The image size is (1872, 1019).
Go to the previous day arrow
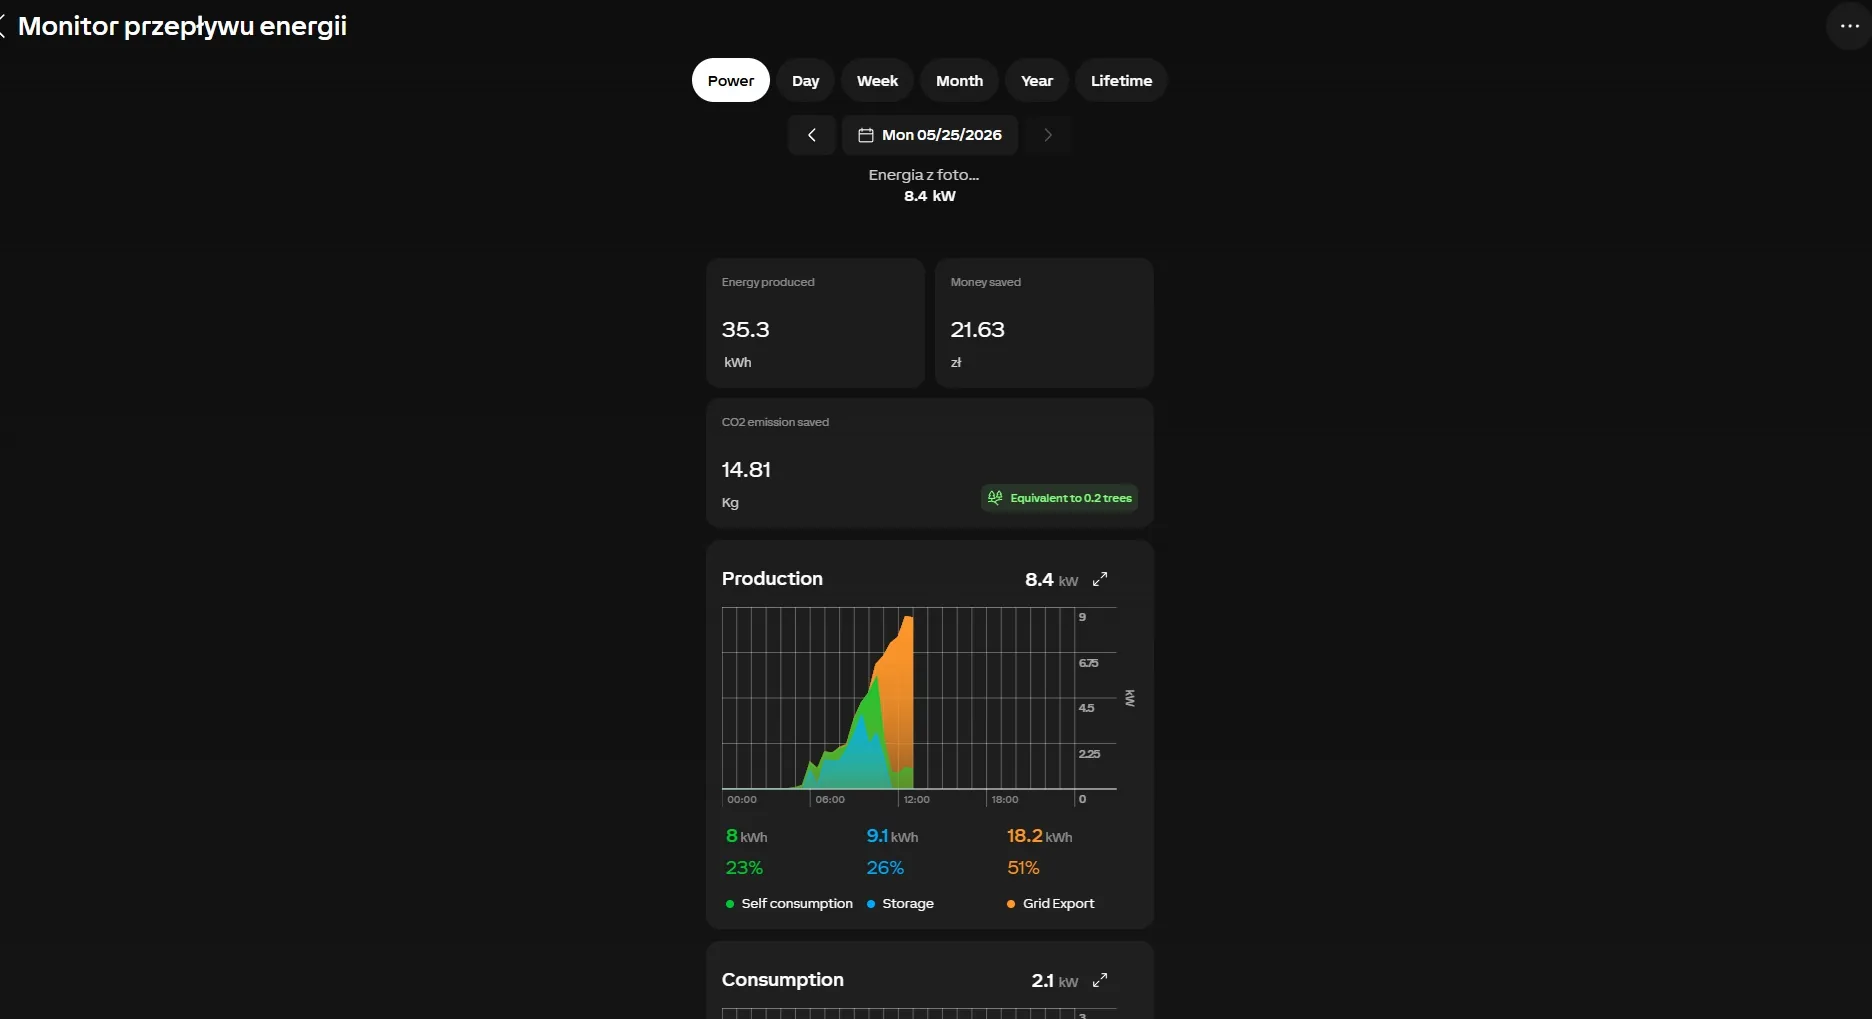coord(812,135)
